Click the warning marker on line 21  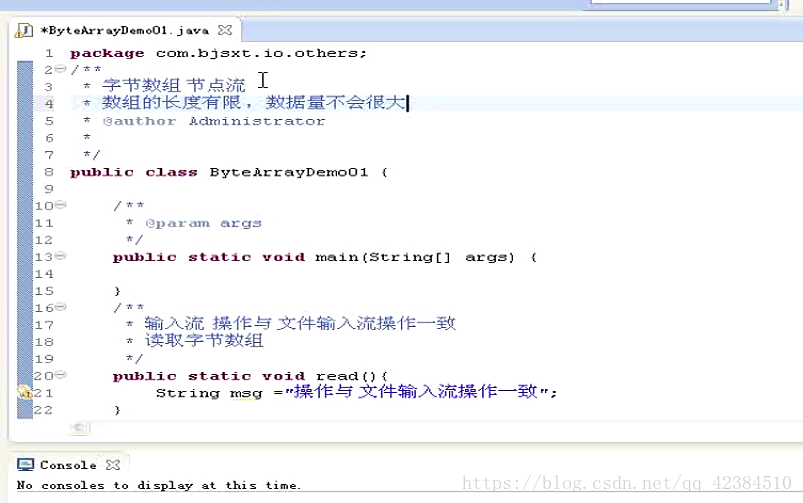coord(24,393)
